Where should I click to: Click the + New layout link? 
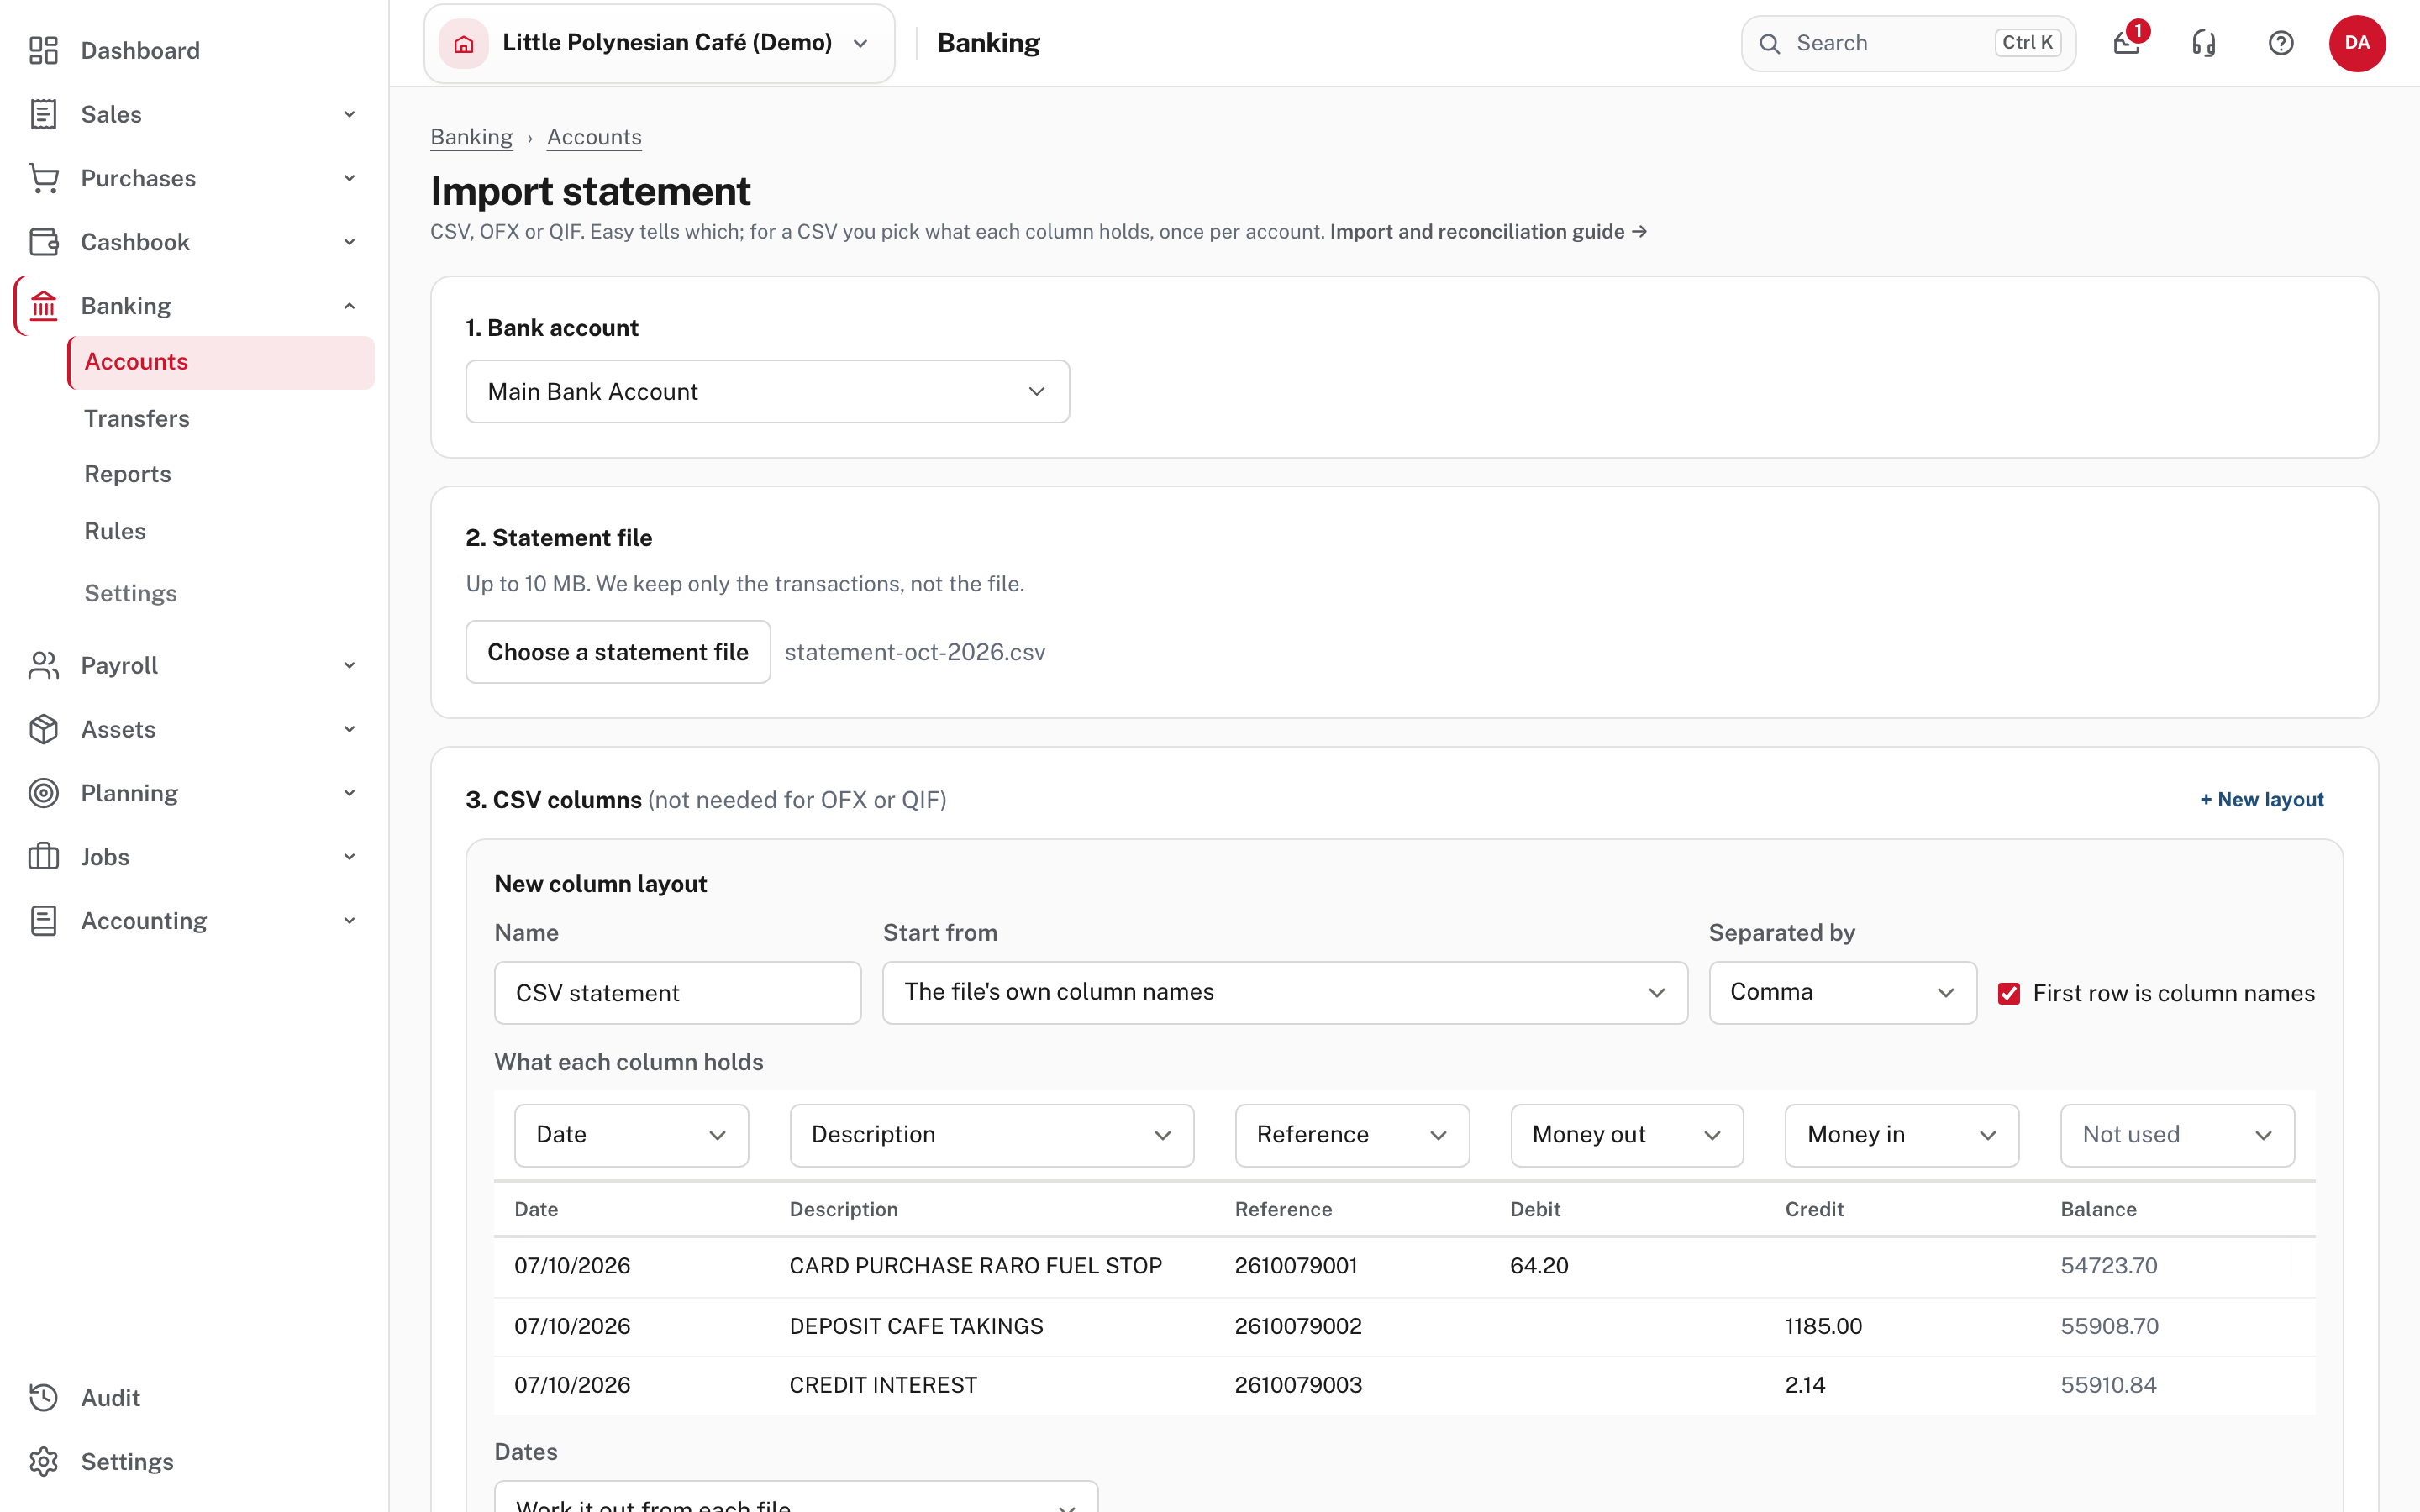point(2261,799)
